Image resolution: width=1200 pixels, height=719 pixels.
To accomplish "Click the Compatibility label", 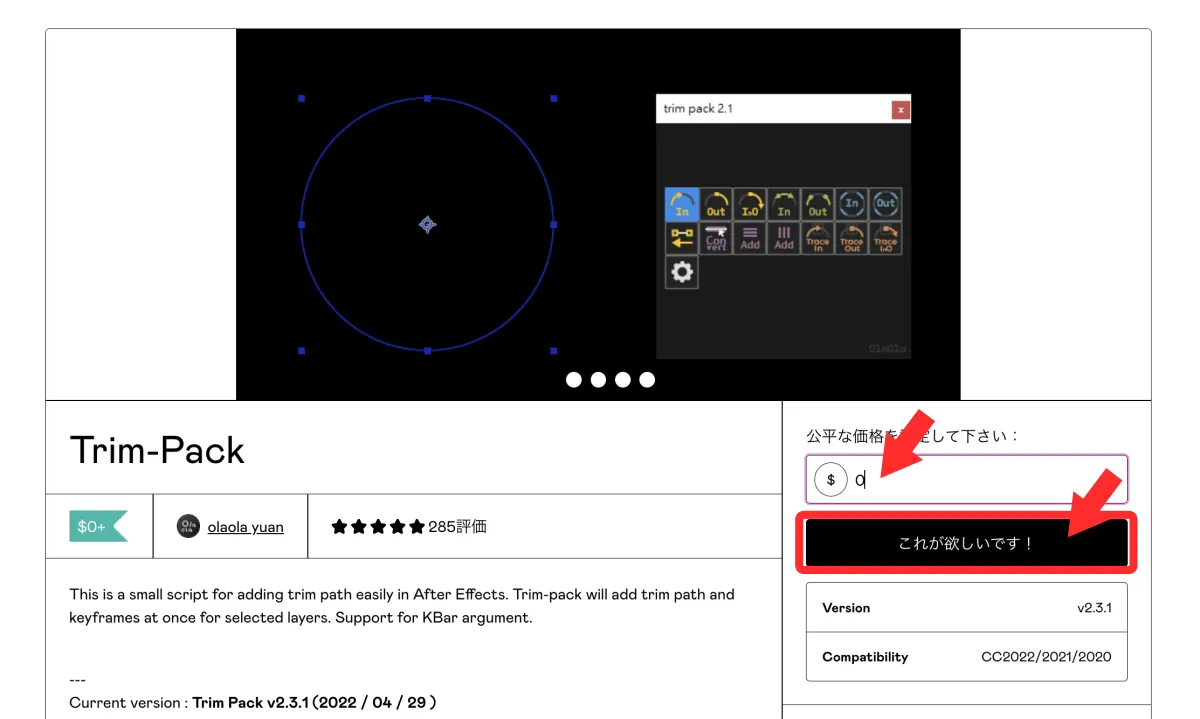I will click(865, 657).
